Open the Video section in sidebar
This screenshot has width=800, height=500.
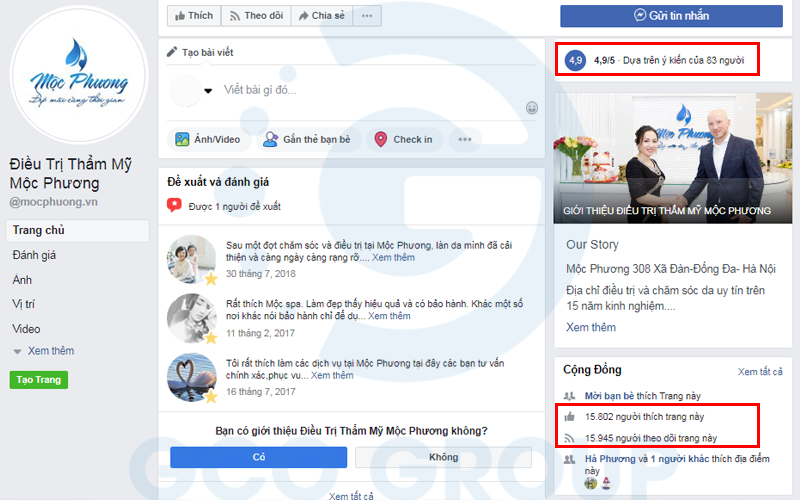point(27,328)
